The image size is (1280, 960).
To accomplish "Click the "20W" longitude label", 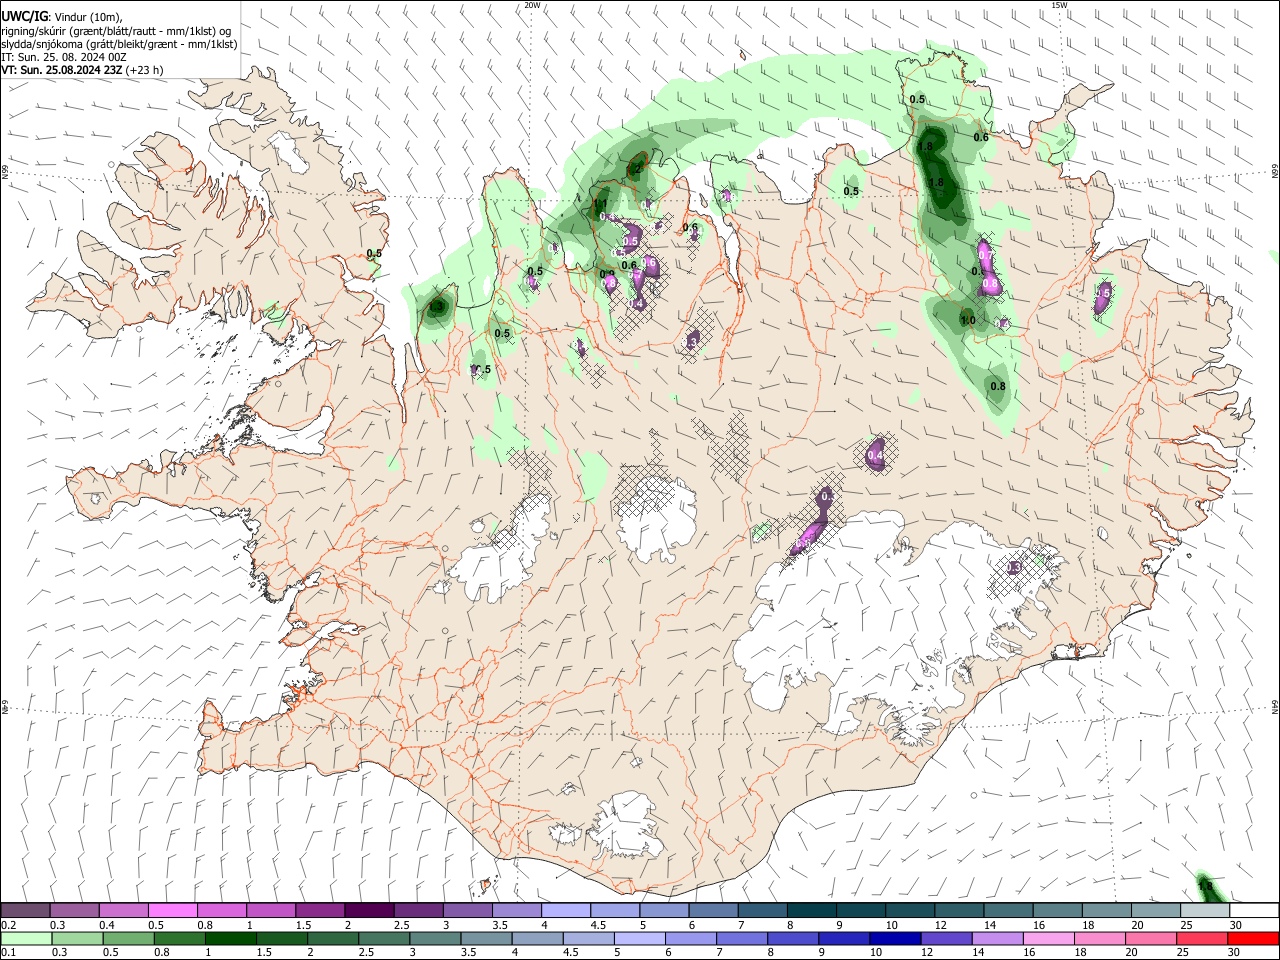I will [532, 5].
